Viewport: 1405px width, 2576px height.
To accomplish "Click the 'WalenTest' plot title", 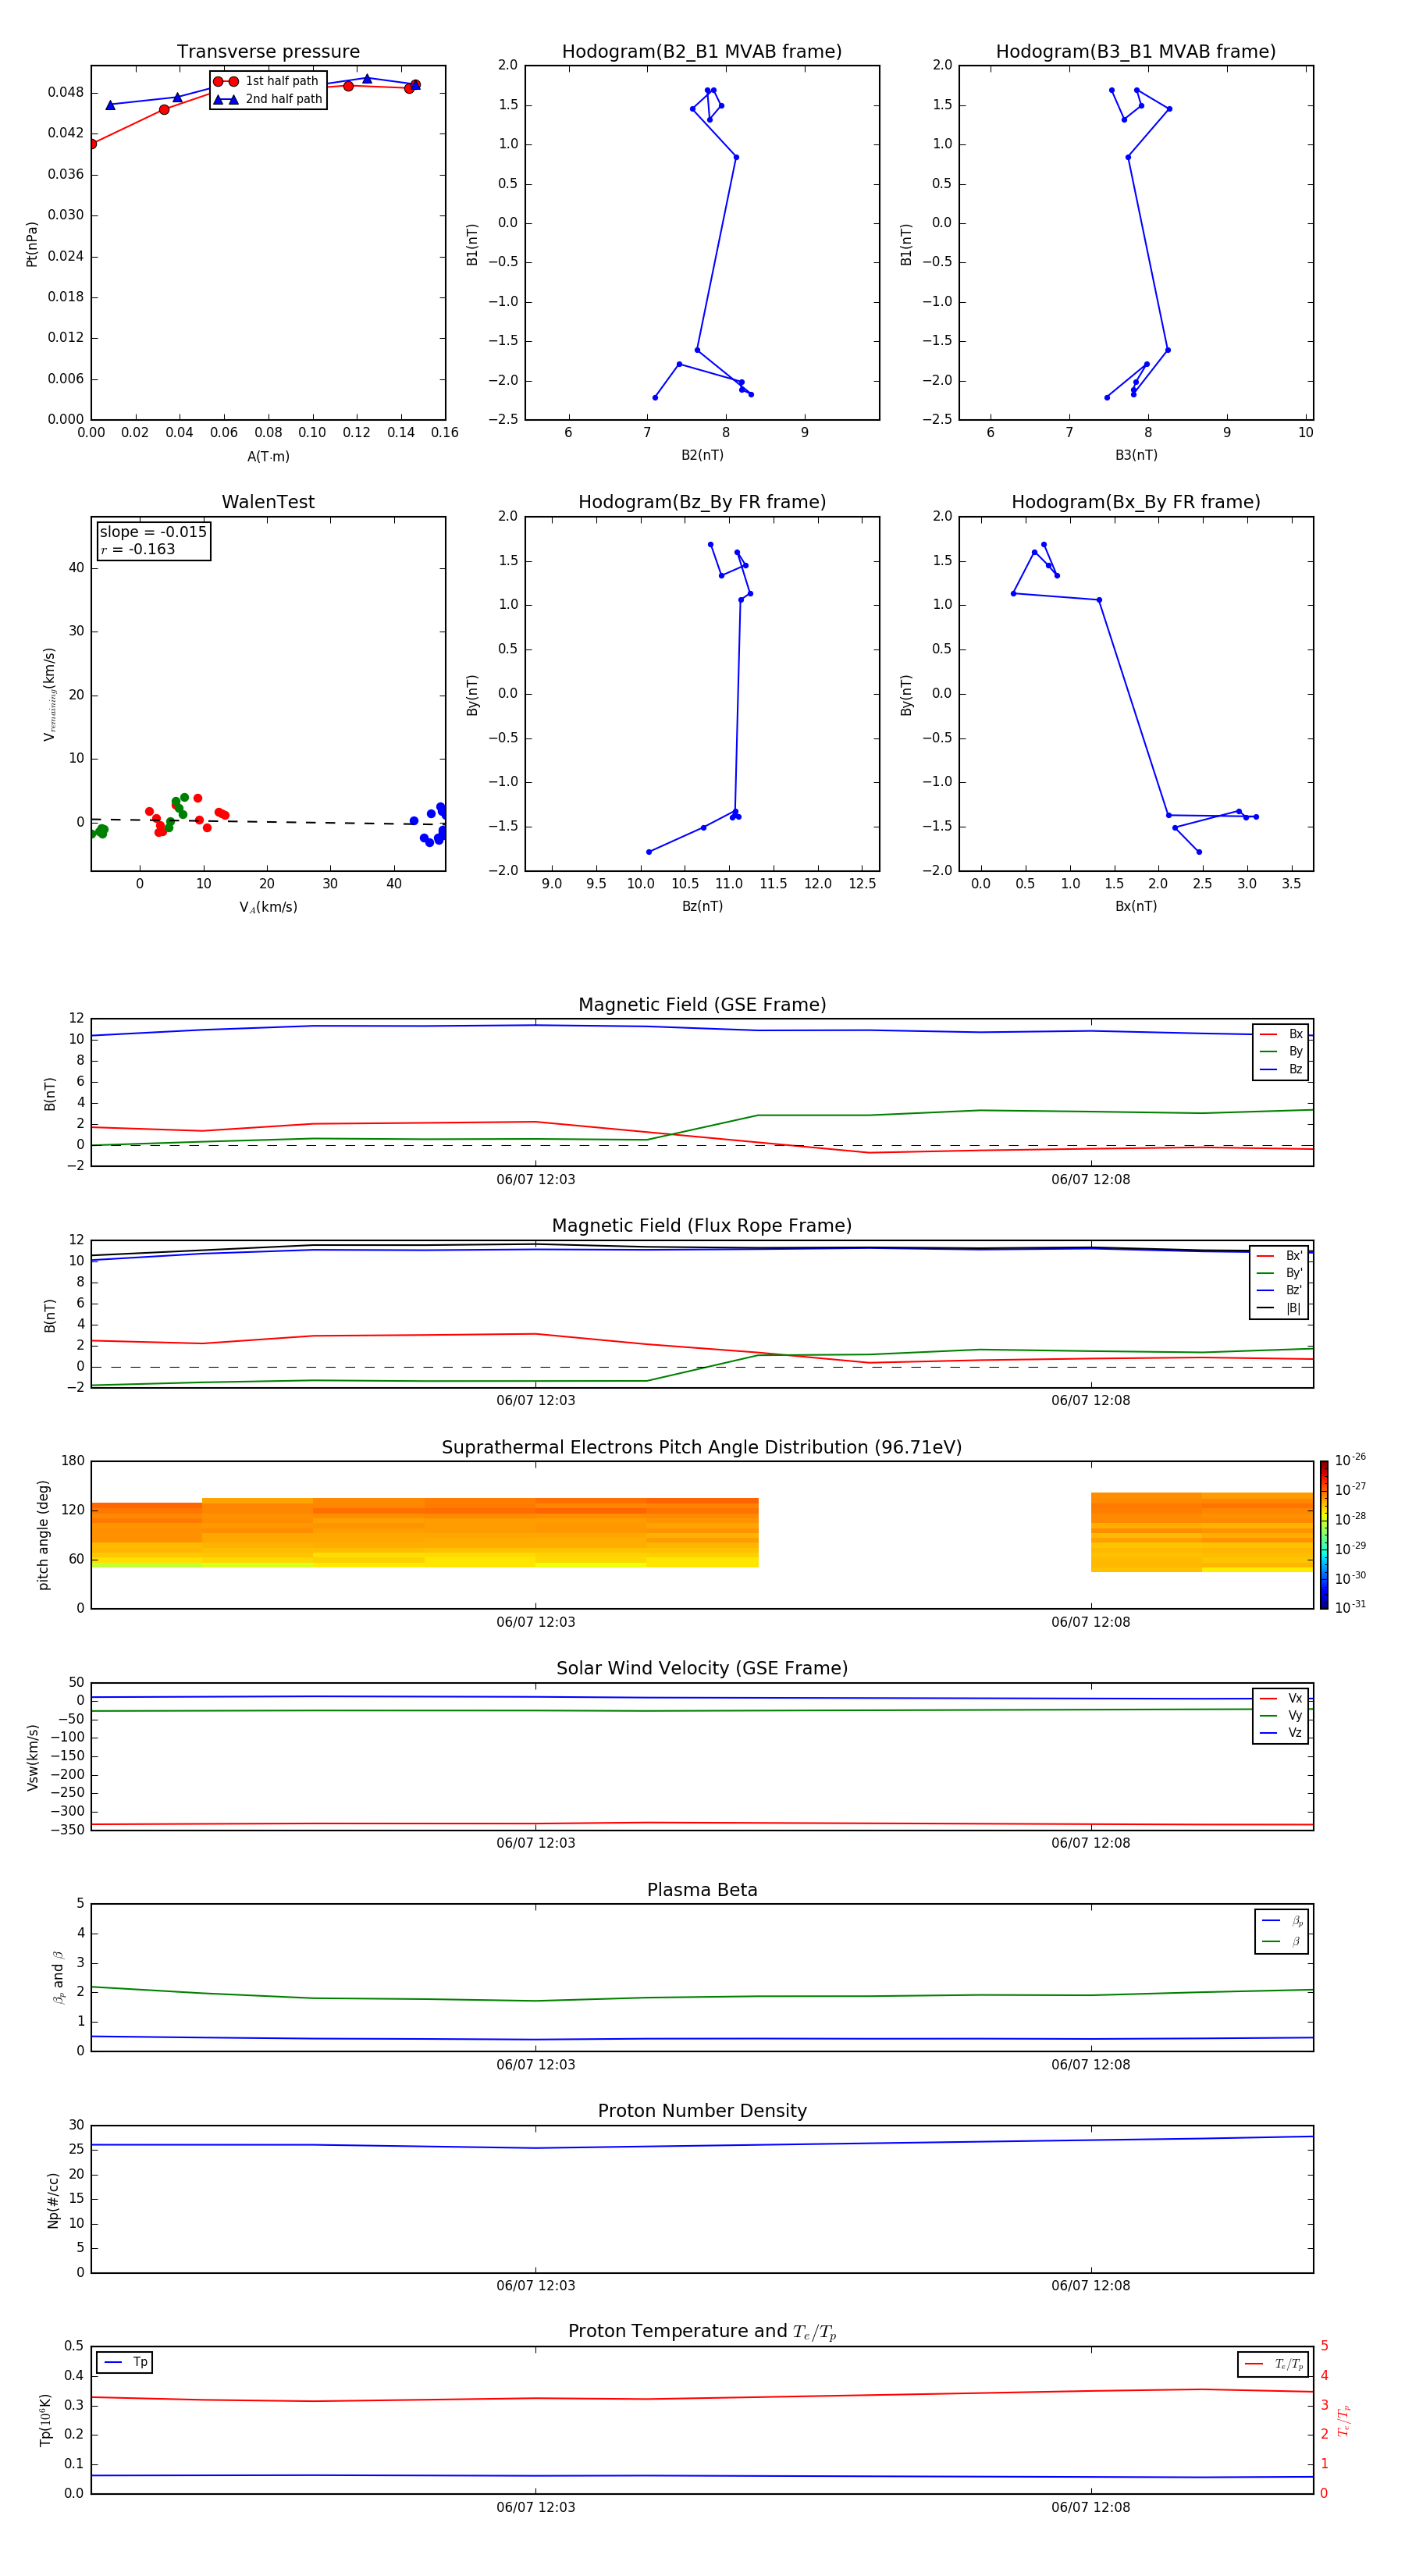I will [x=268, y=502].
